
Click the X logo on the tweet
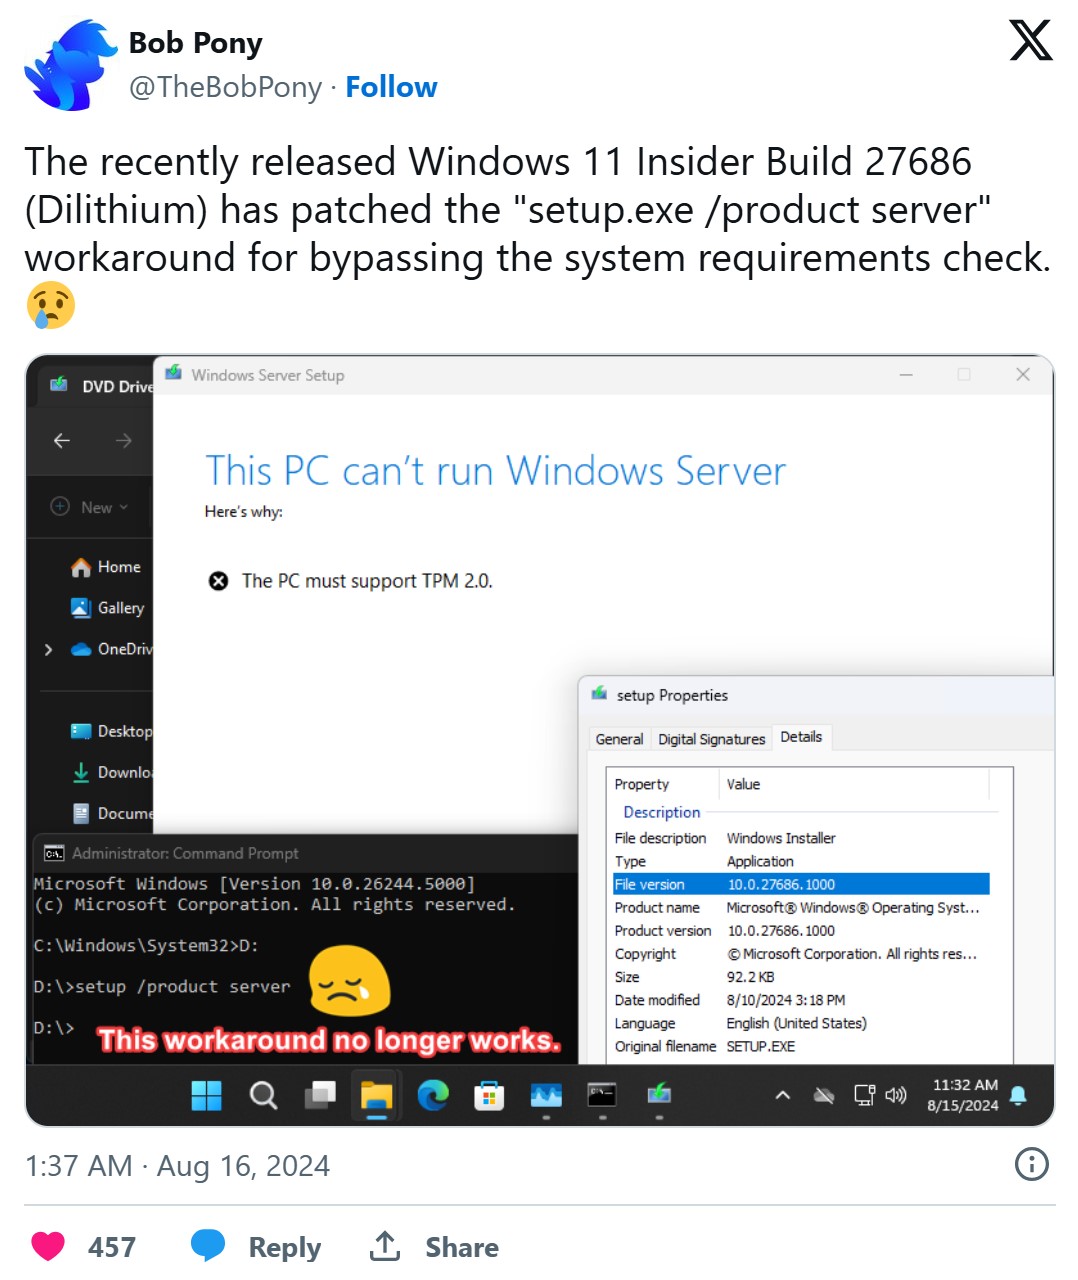1031,41
